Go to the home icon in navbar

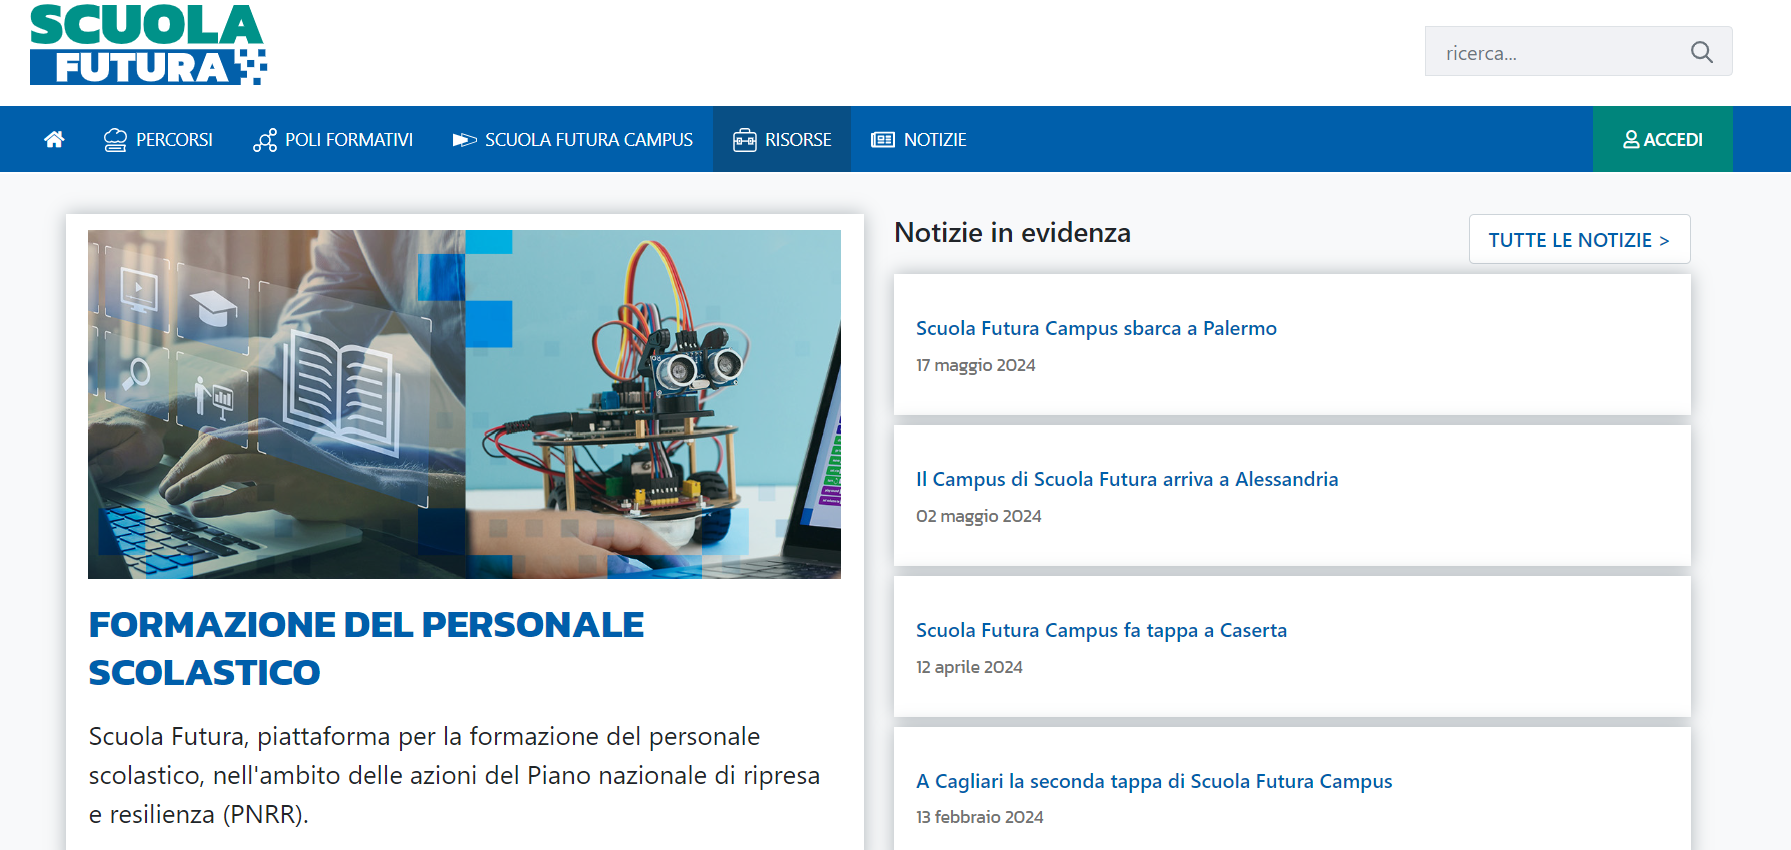tap(54, 139)
